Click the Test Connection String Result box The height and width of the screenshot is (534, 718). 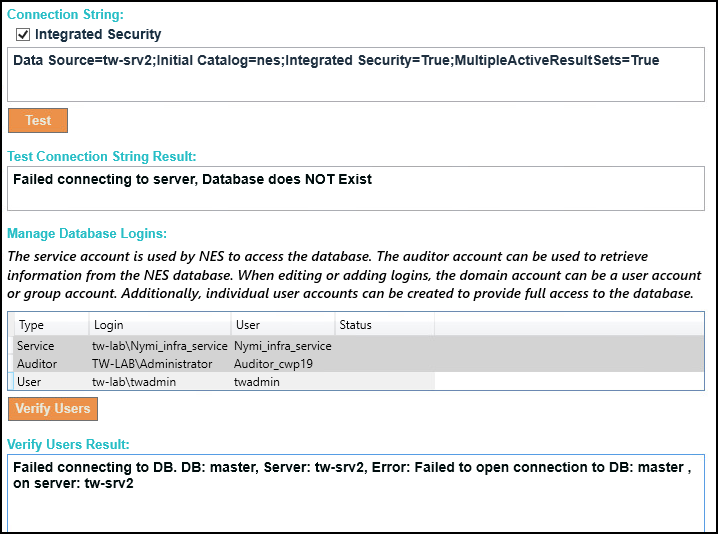(x=358, y=188)
